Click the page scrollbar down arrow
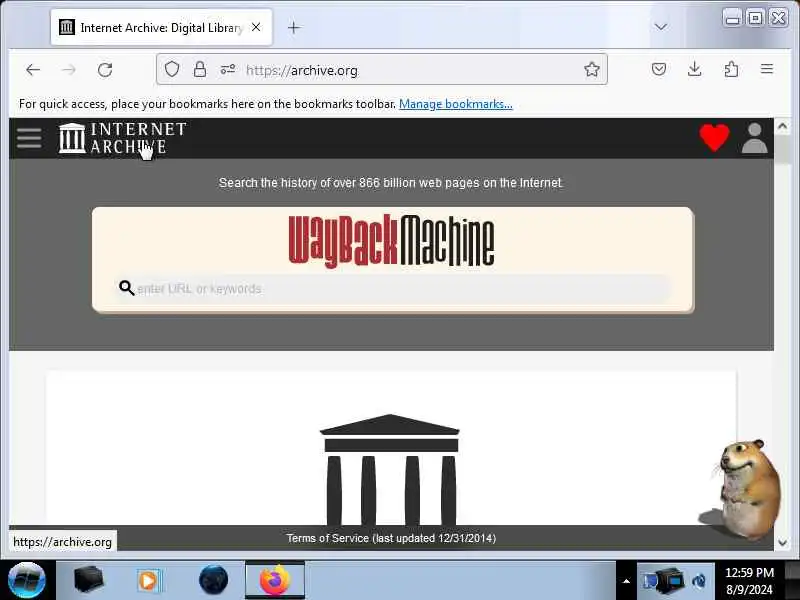The height and width of the screenshot is (600, 800). 783,543
